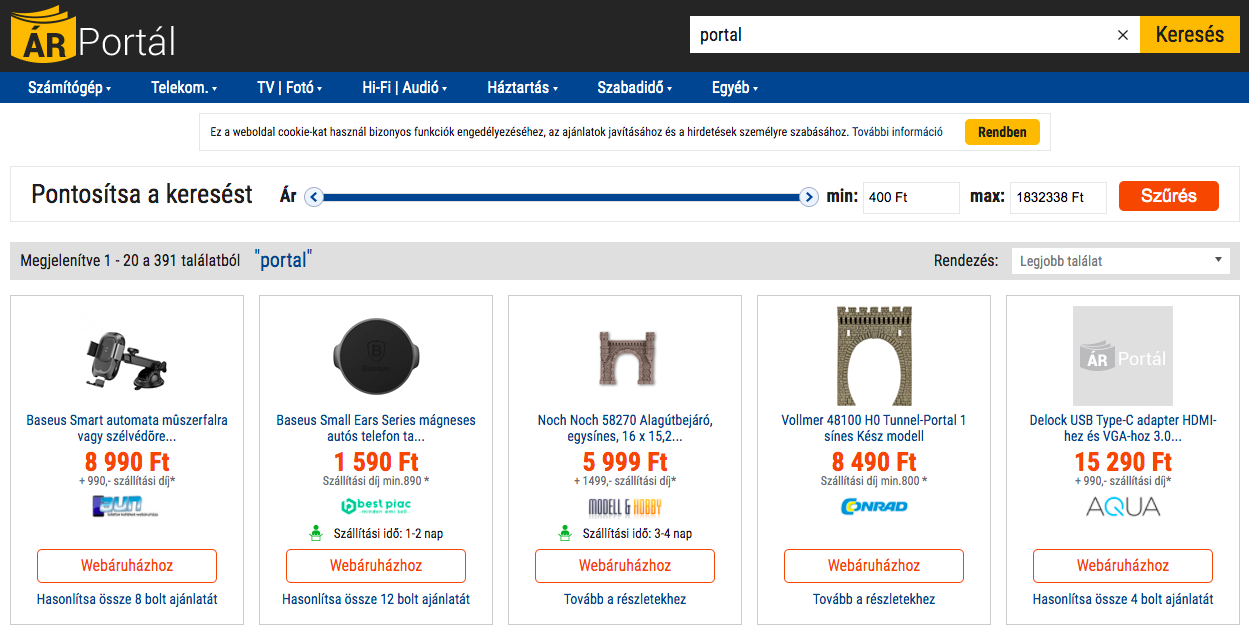The width and height of the screenshot is (1249, 636).
Task: Open the Szabadidő menu
Action: (x=635, y=88)
